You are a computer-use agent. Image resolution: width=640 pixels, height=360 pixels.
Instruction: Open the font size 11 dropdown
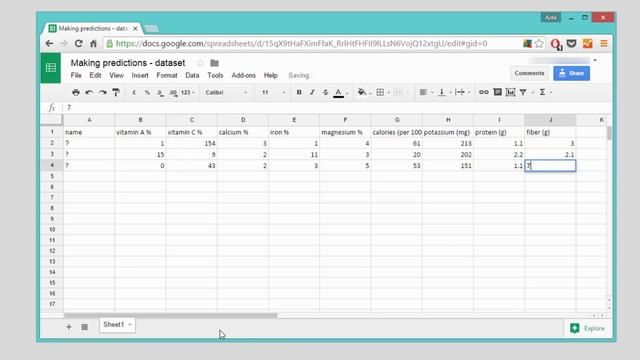[x=273, y=93]
